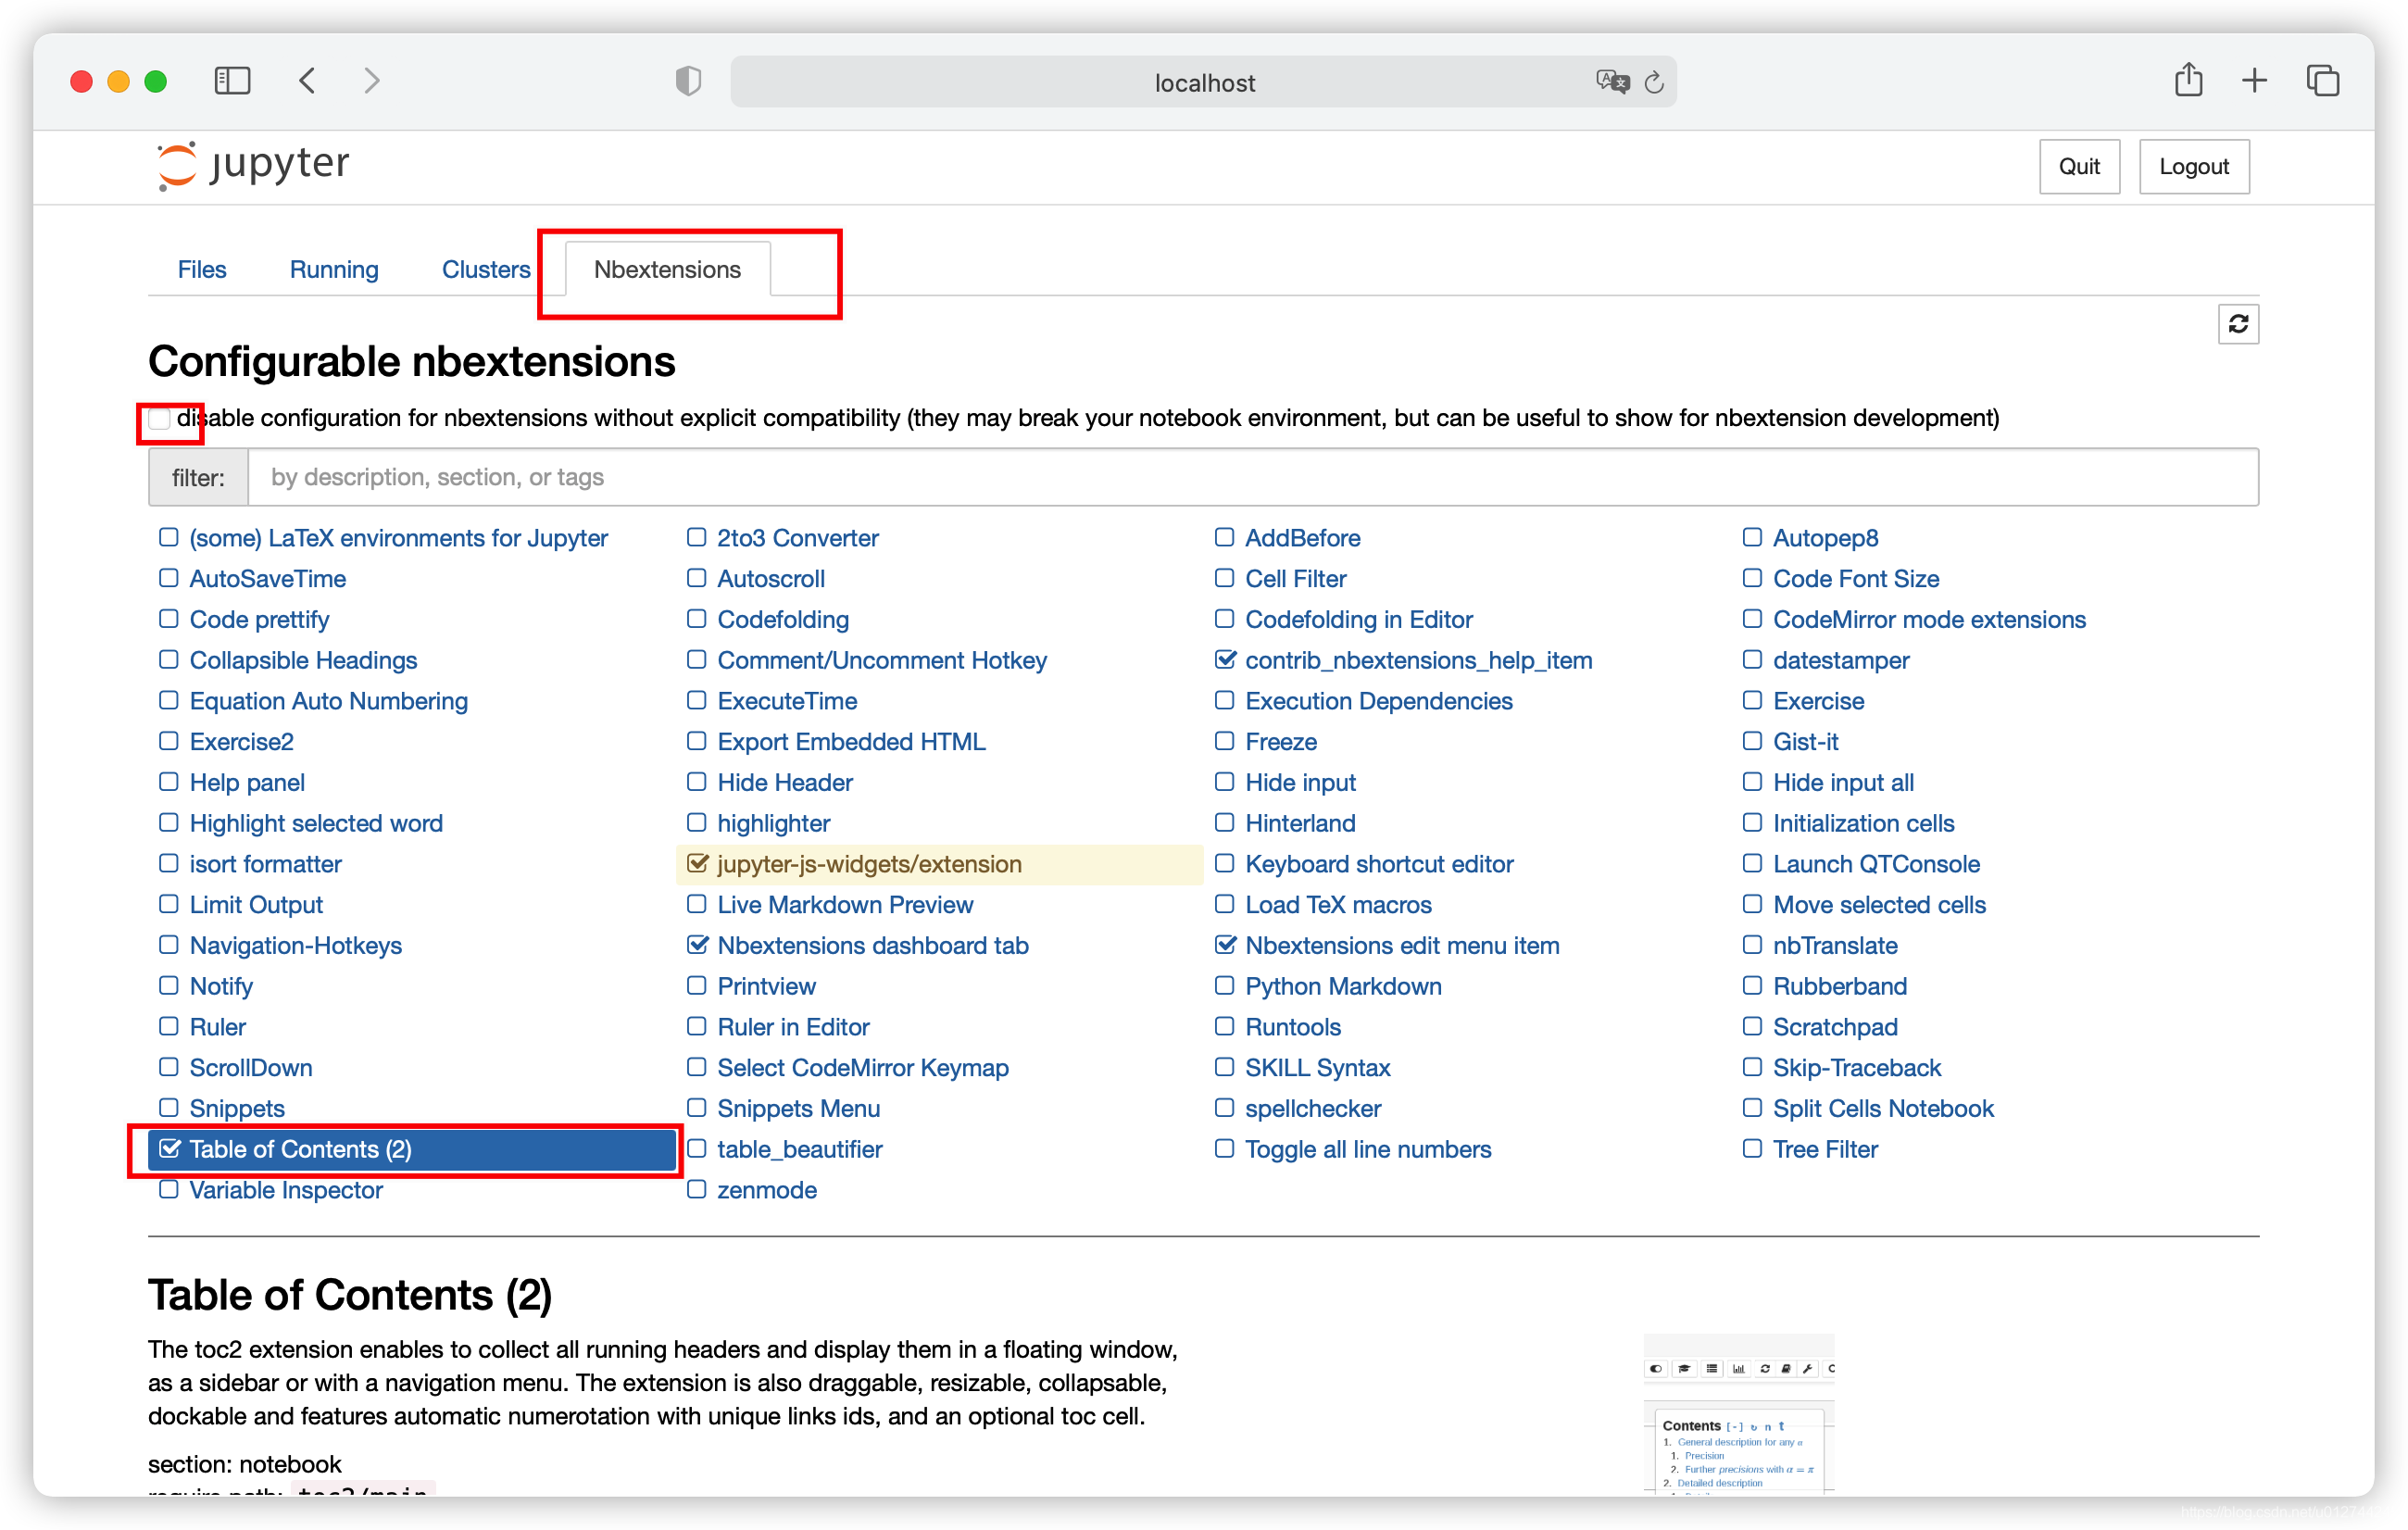Select the Keyboard shortcut editor entry
Image resolution: width=2408 pixels, height=1530 pixels.
1379,864
